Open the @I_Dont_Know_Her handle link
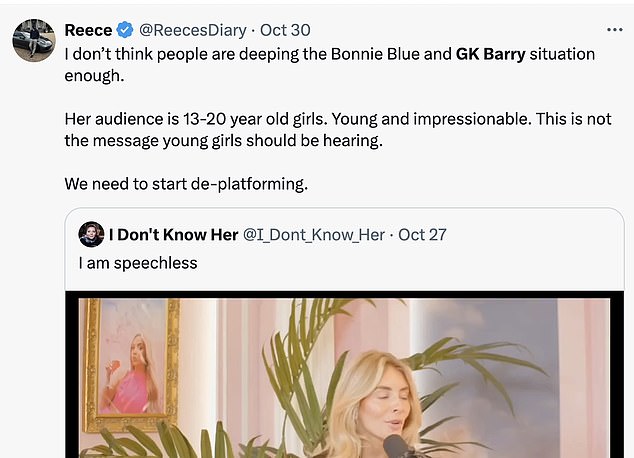 (314, 235)
